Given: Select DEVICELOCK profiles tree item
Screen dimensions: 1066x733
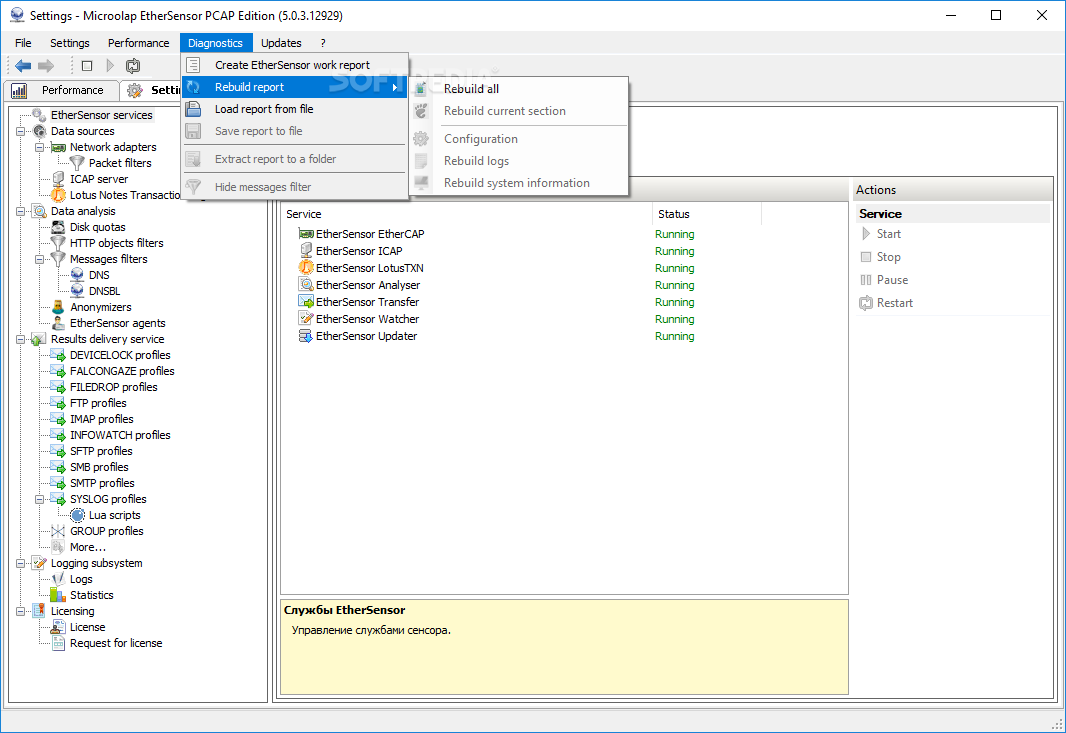Looking at the screenshot, I should click(x=120, y=356).
